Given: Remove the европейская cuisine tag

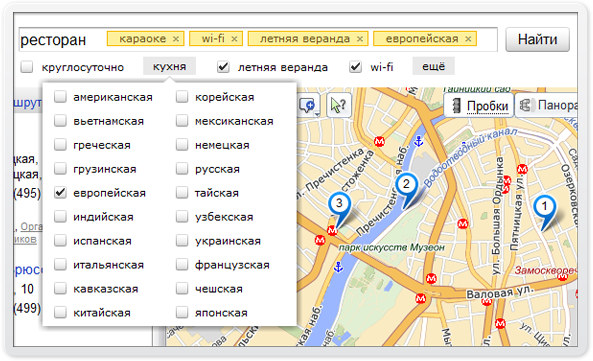Looking at the screenshot, I should coord(468,39).
